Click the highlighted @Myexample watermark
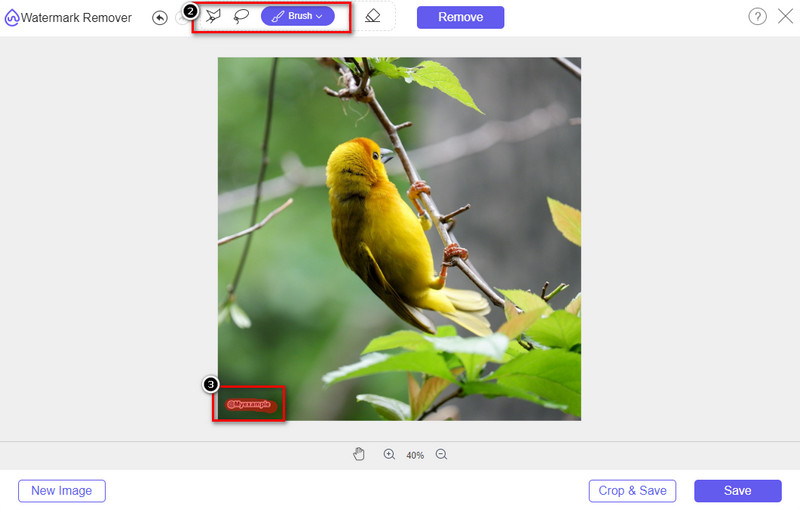Image resolution: width=800 pixels, height=510 pixels. (249, 404)
